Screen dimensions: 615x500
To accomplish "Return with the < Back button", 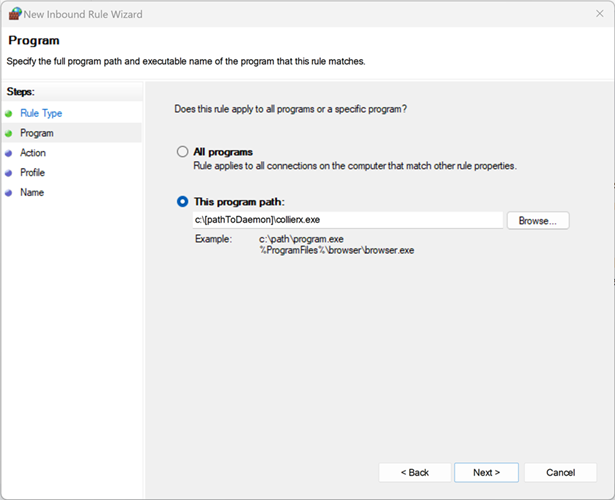I will pos(415,473).
